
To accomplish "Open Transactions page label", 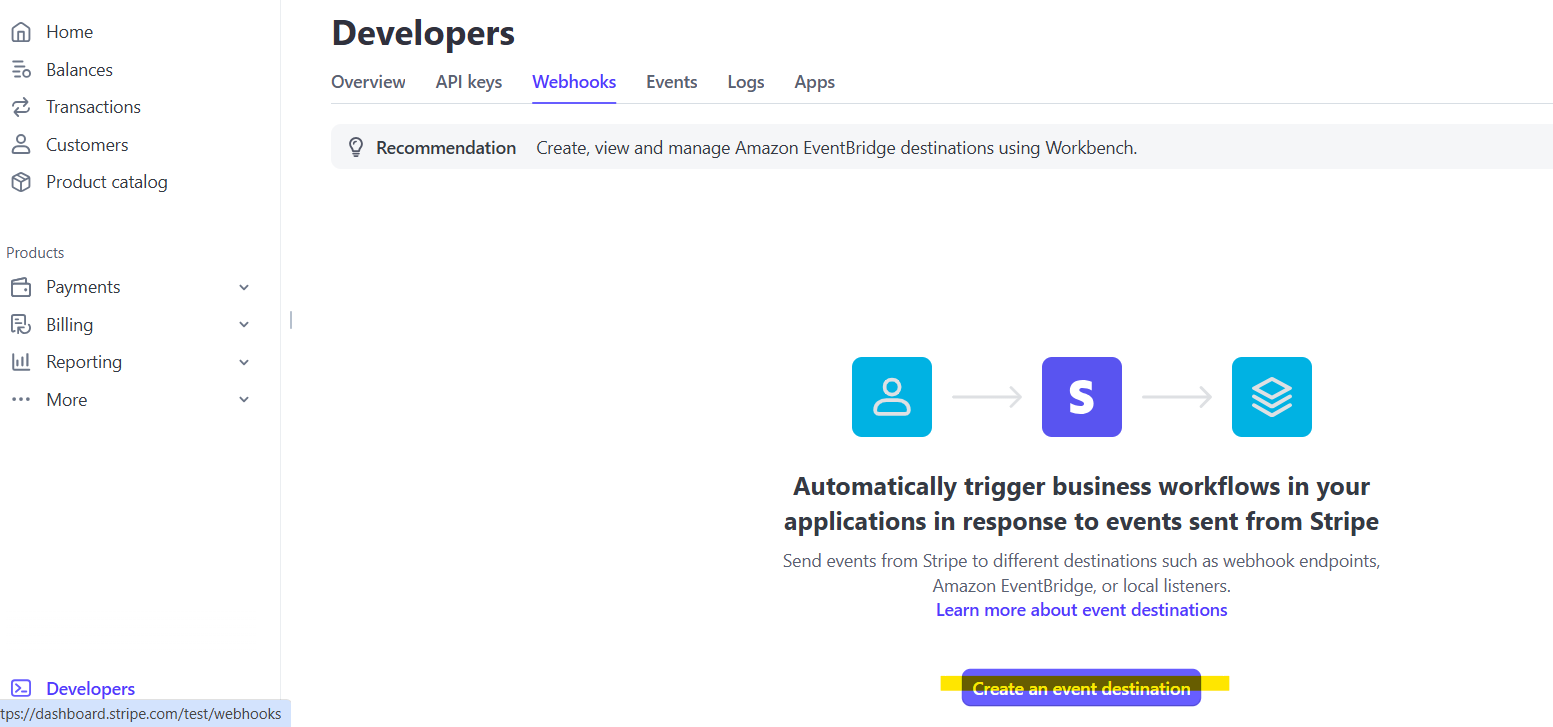I will 93,107.
